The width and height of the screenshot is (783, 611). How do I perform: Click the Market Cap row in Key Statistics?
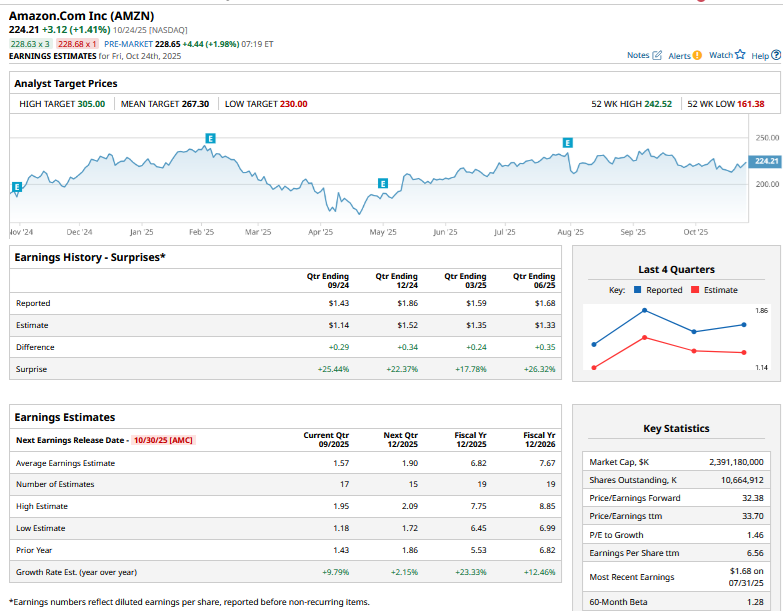point(677,461)
